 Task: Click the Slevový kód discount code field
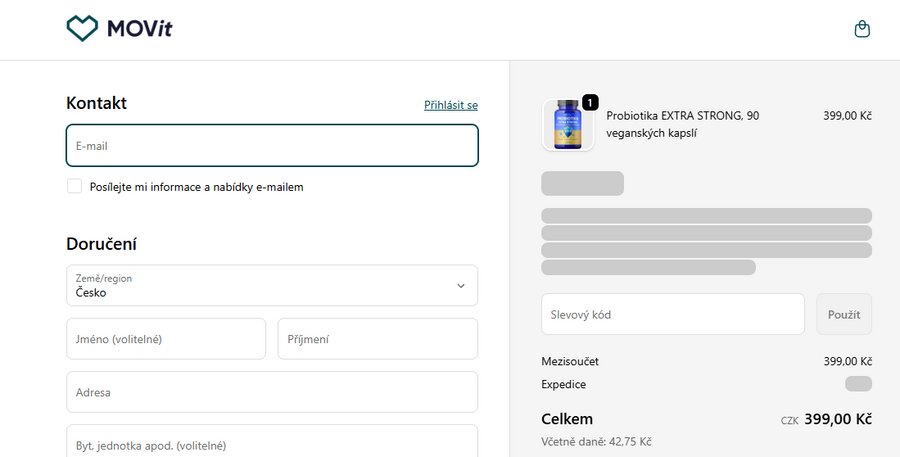click(x=672, y=314)
